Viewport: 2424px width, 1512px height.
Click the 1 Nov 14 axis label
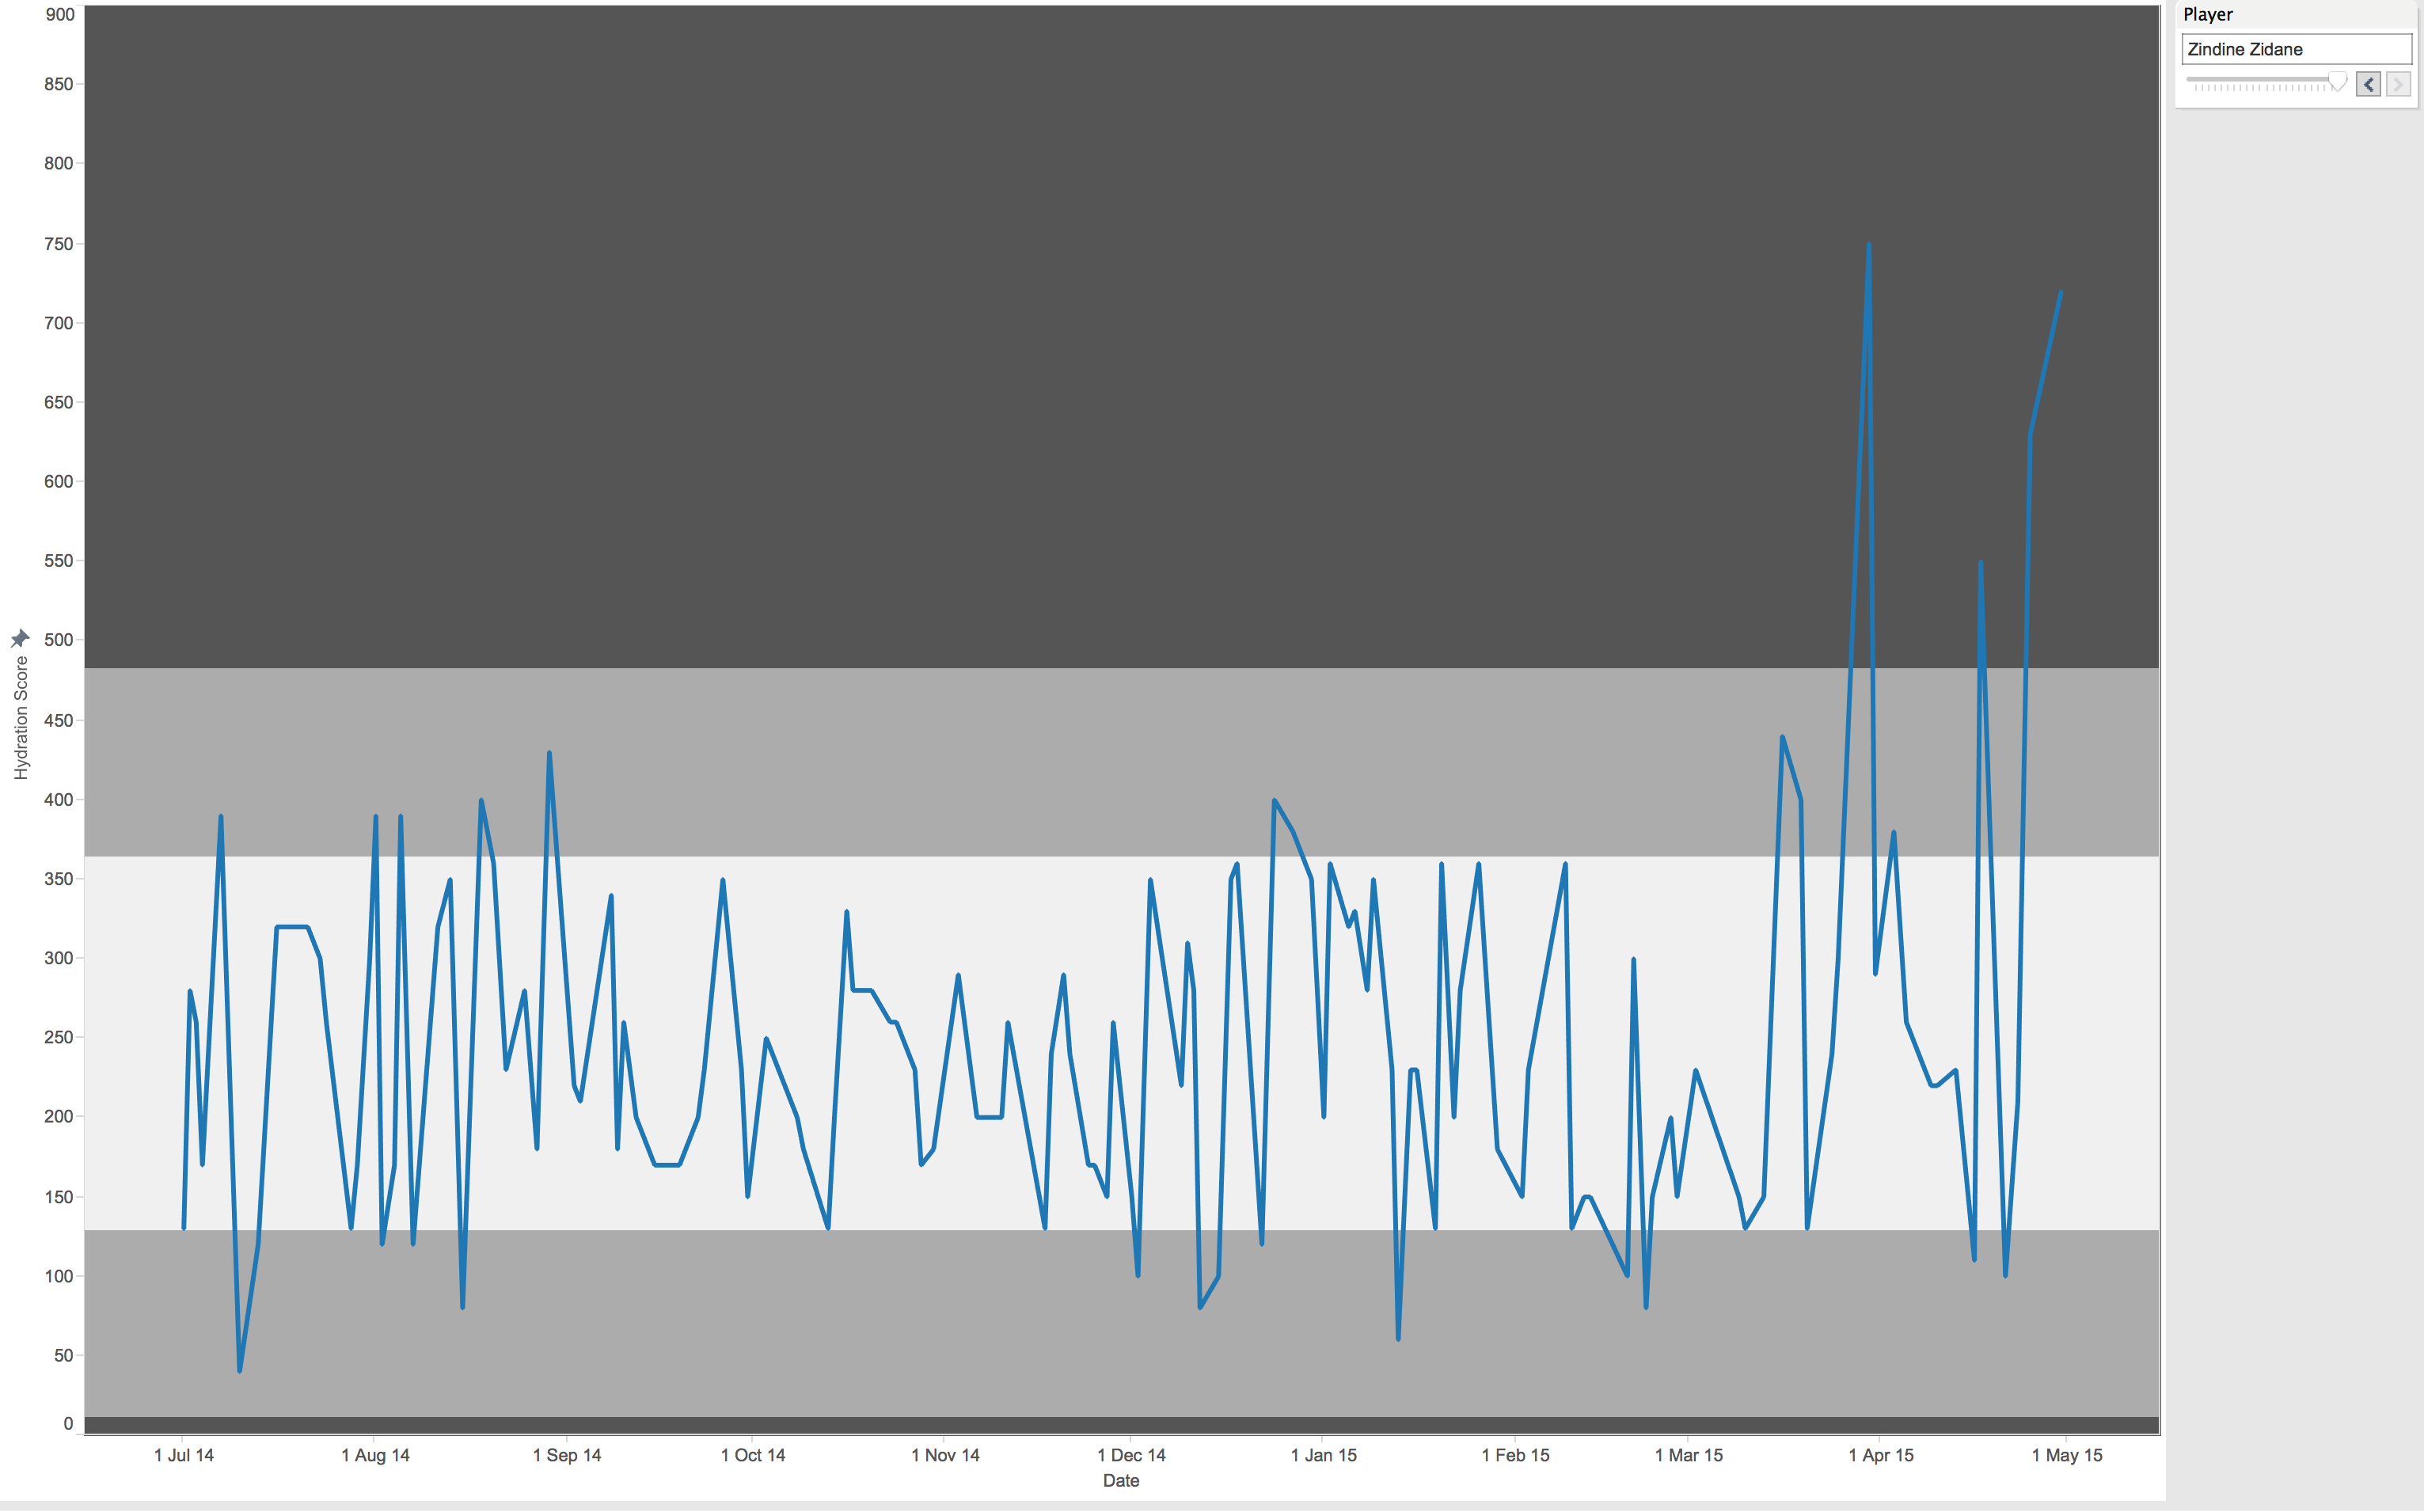tap(945, 1455)
